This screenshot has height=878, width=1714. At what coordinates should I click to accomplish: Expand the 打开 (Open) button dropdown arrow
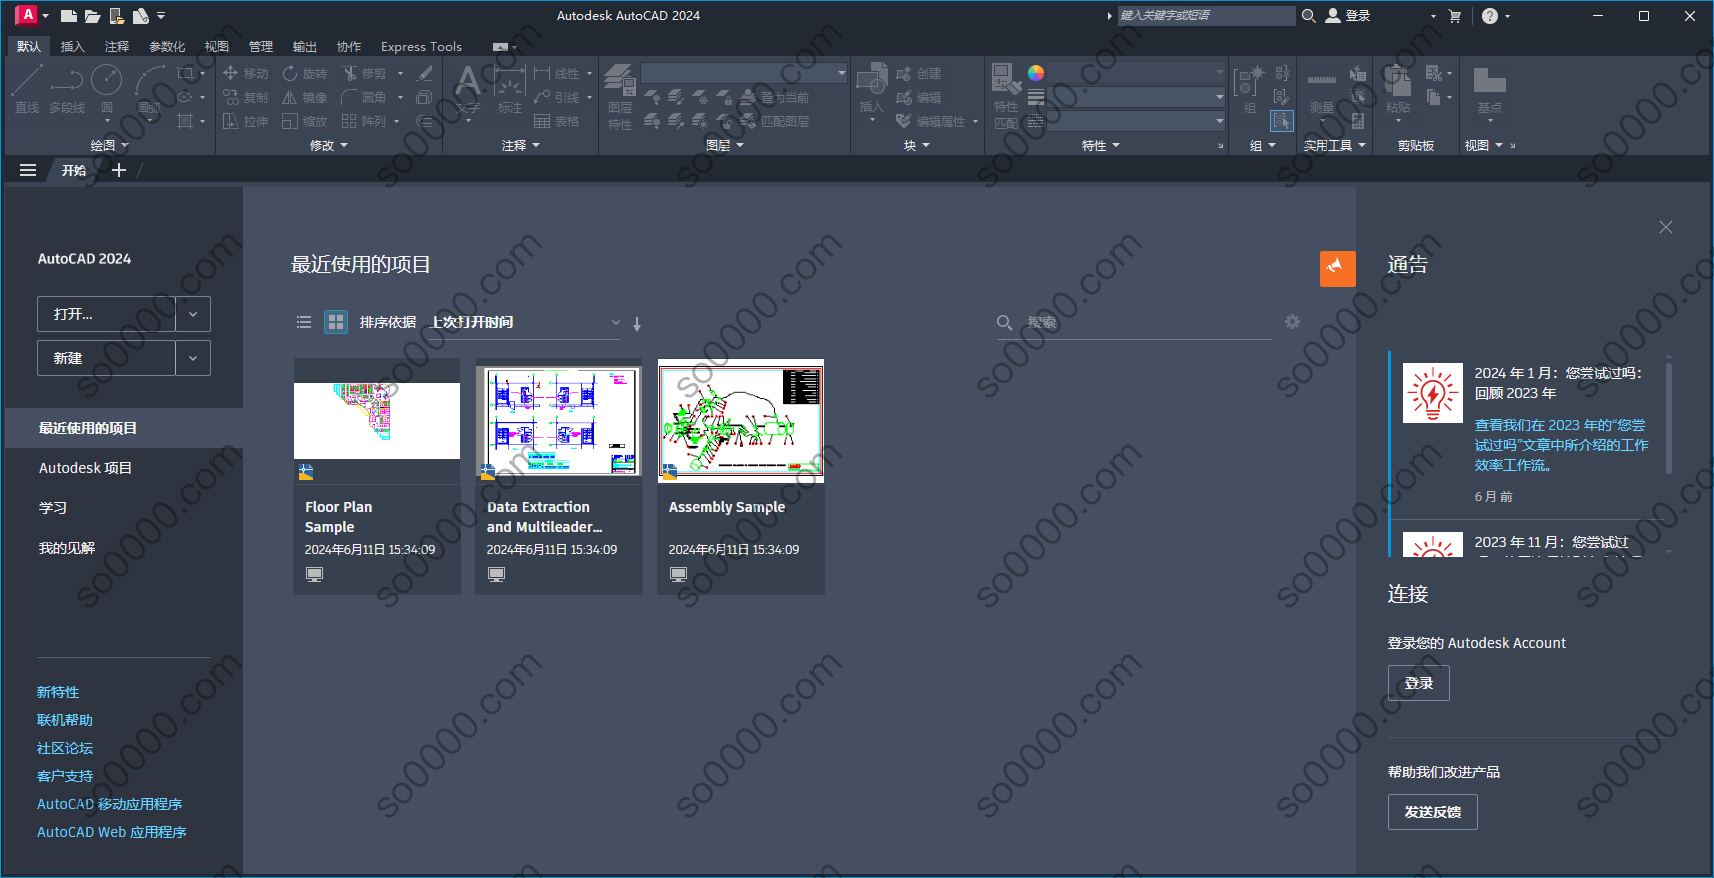click(193, 314)
